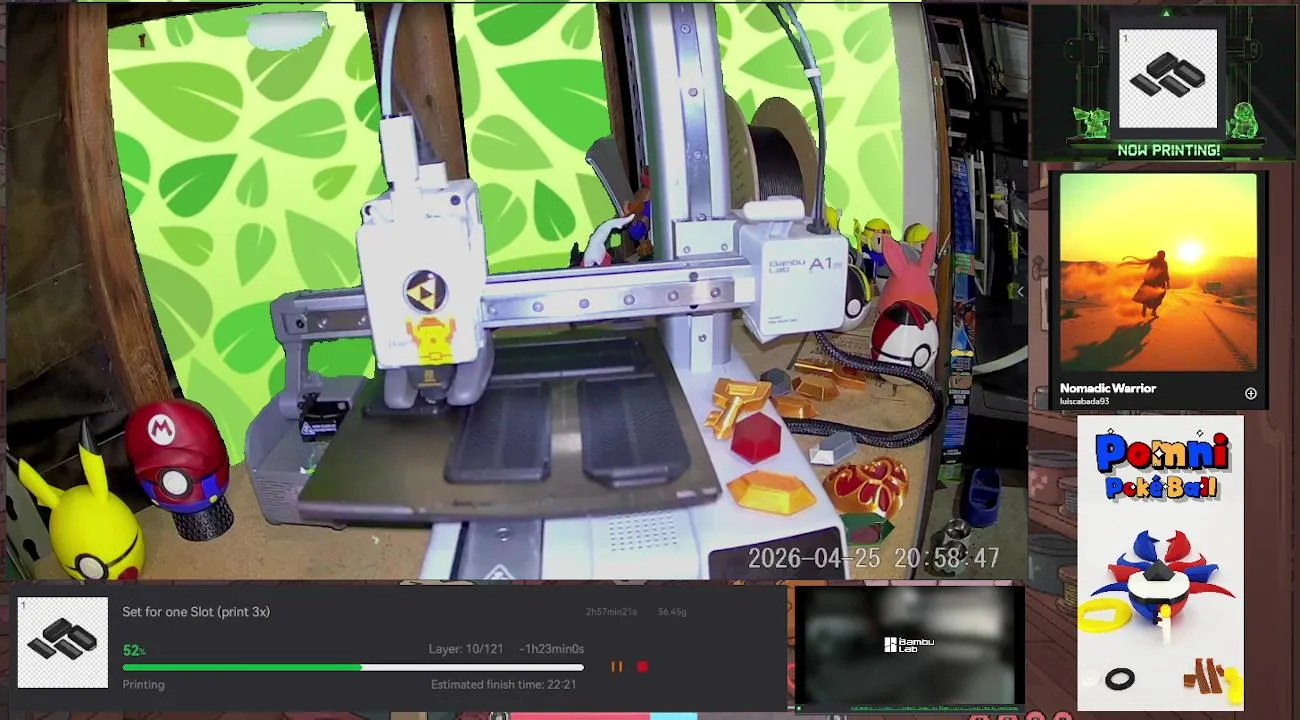Click the artist name luiscabada93

click(1084, 402)
